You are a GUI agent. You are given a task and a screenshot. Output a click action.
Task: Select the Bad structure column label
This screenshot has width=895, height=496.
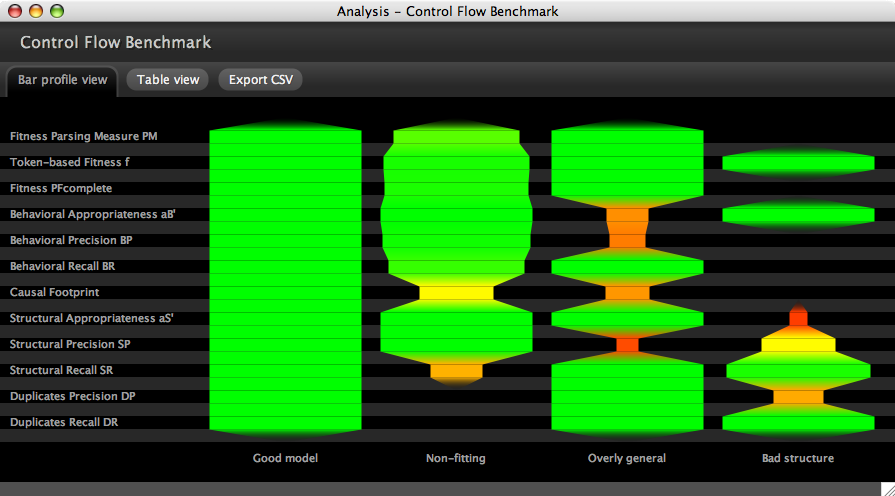tap(797, 458)
